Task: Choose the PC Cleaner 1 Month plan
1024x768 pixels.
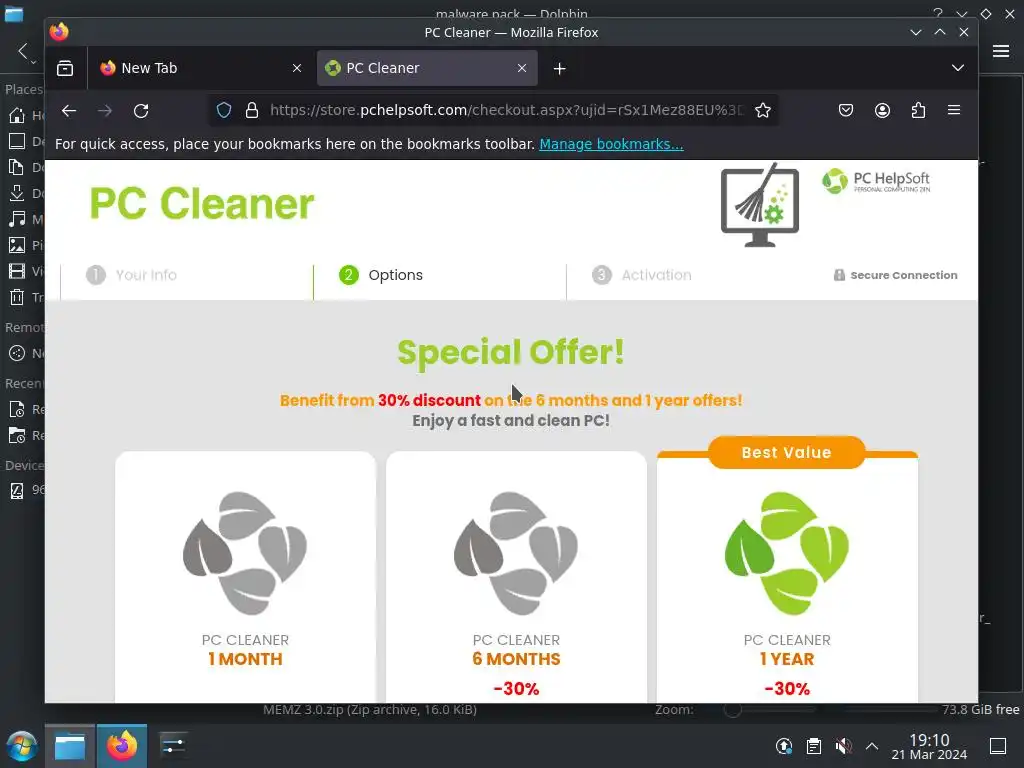Action: click(x=246, y=577)
